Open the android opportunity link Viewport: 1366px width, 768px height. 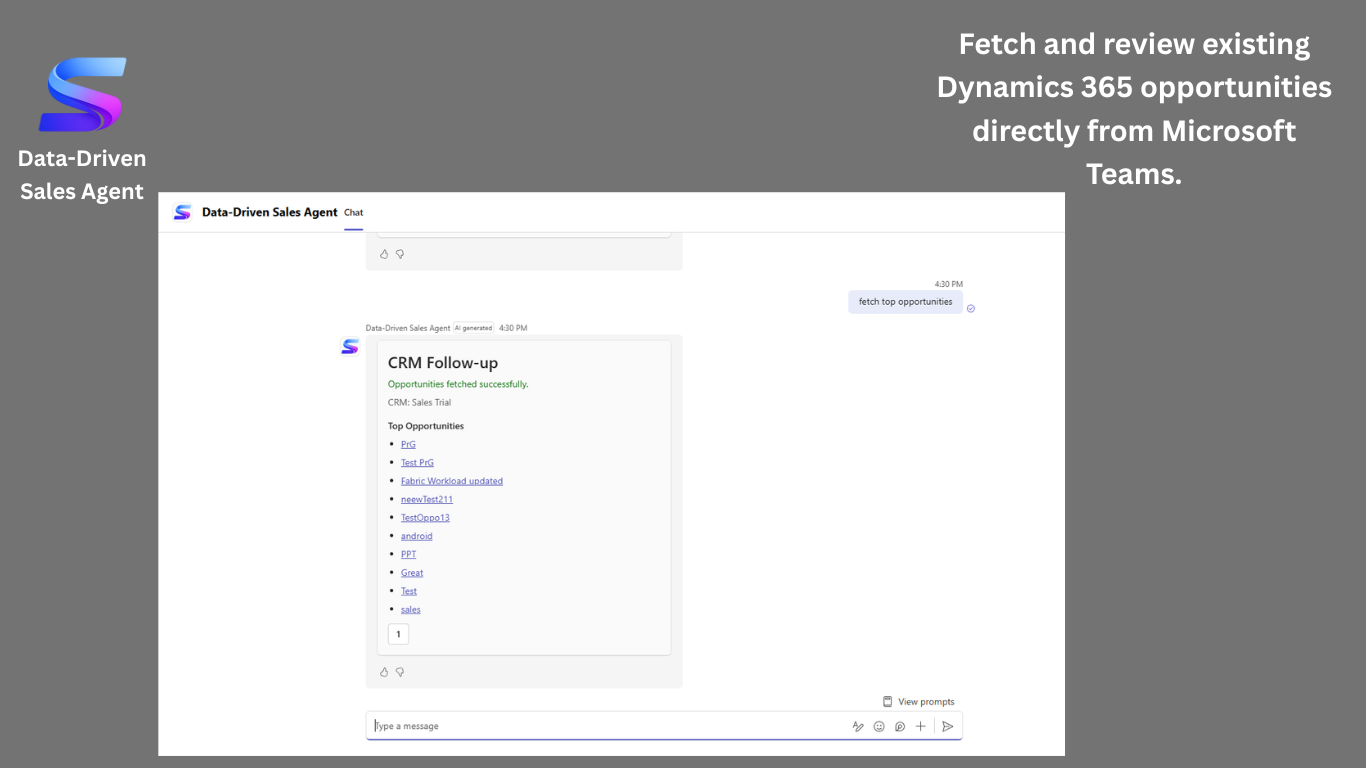[417, 536]
